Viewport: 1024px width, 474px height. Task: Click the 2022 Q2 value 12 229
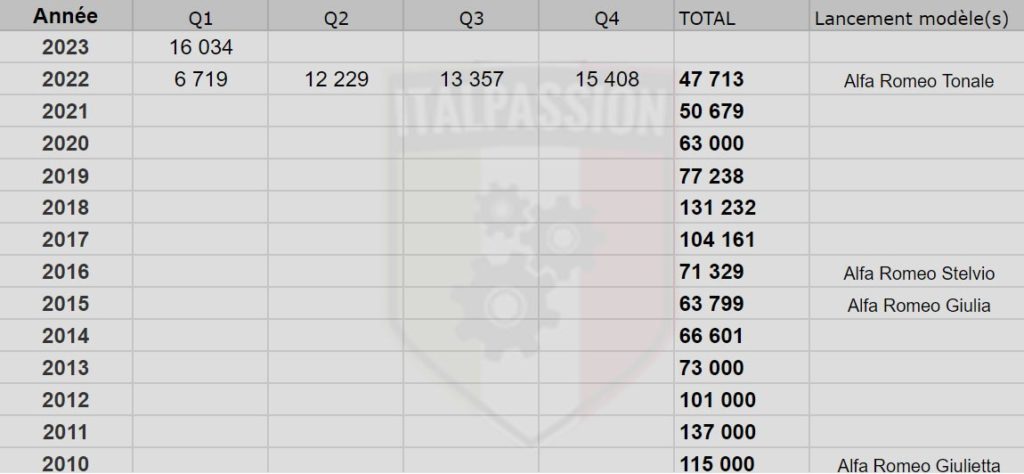336,80
